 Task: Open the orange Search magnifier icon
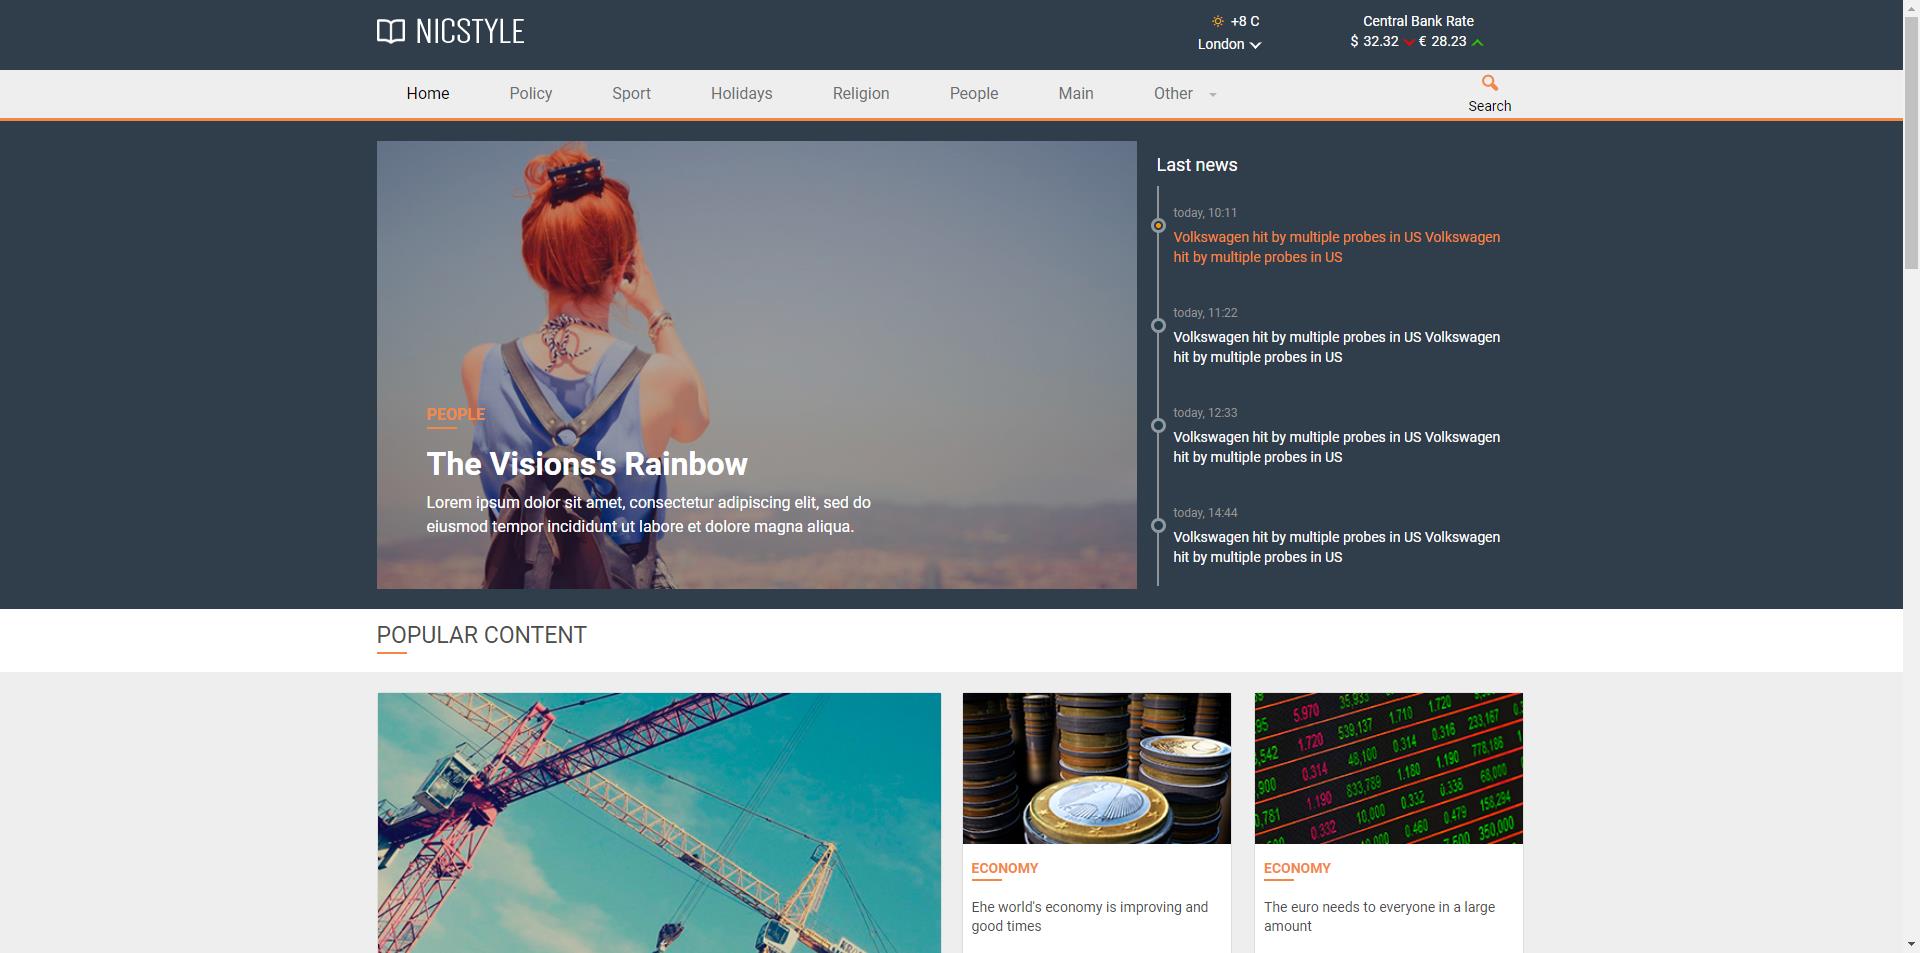tap(1489, 83)
